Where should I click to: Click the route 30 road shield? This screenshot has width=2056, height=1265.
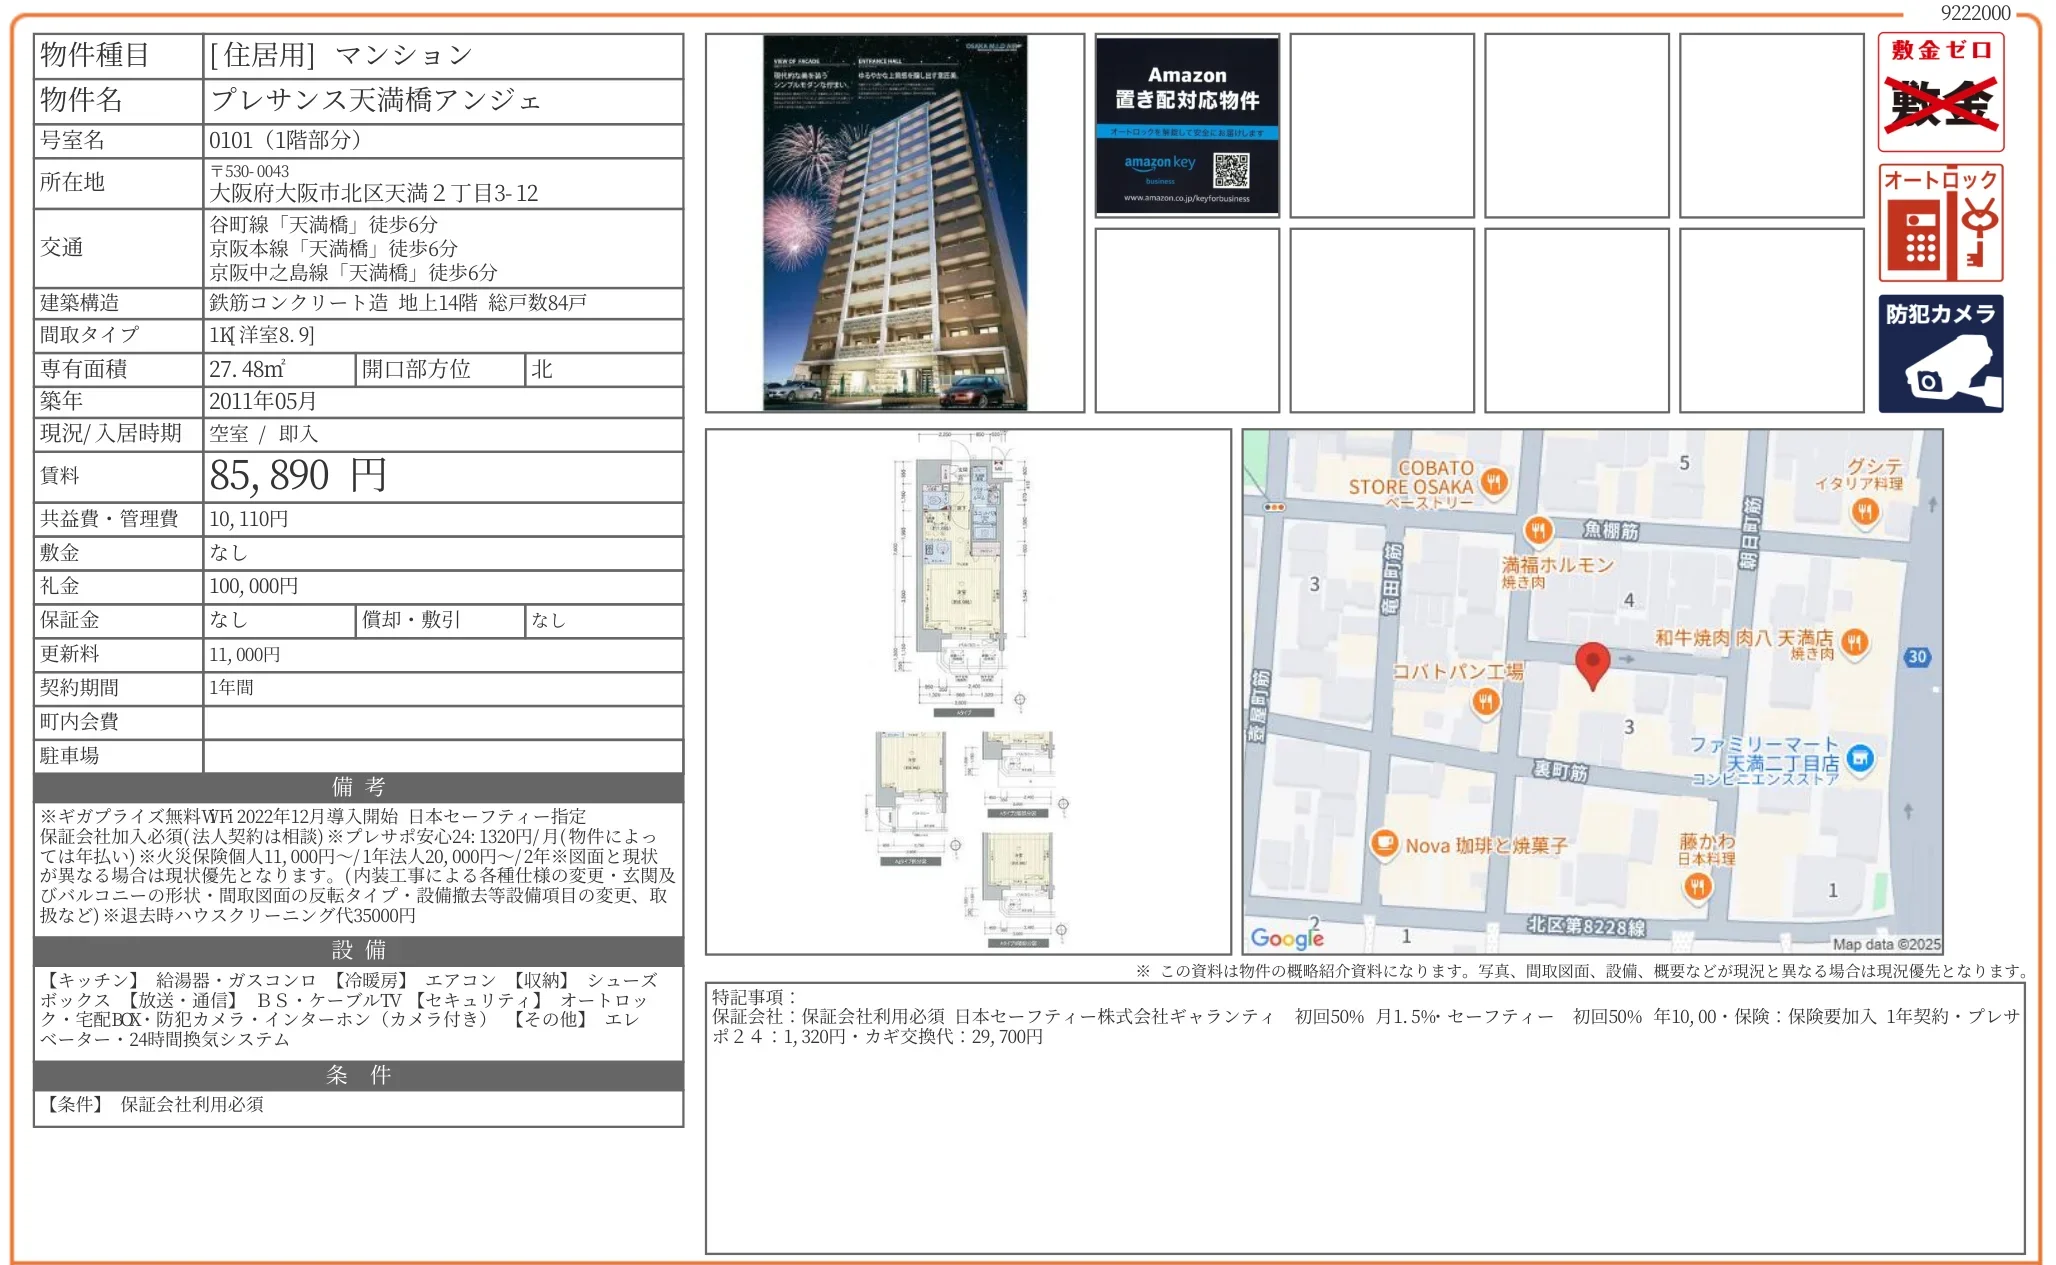click(x=1917, y=657)
